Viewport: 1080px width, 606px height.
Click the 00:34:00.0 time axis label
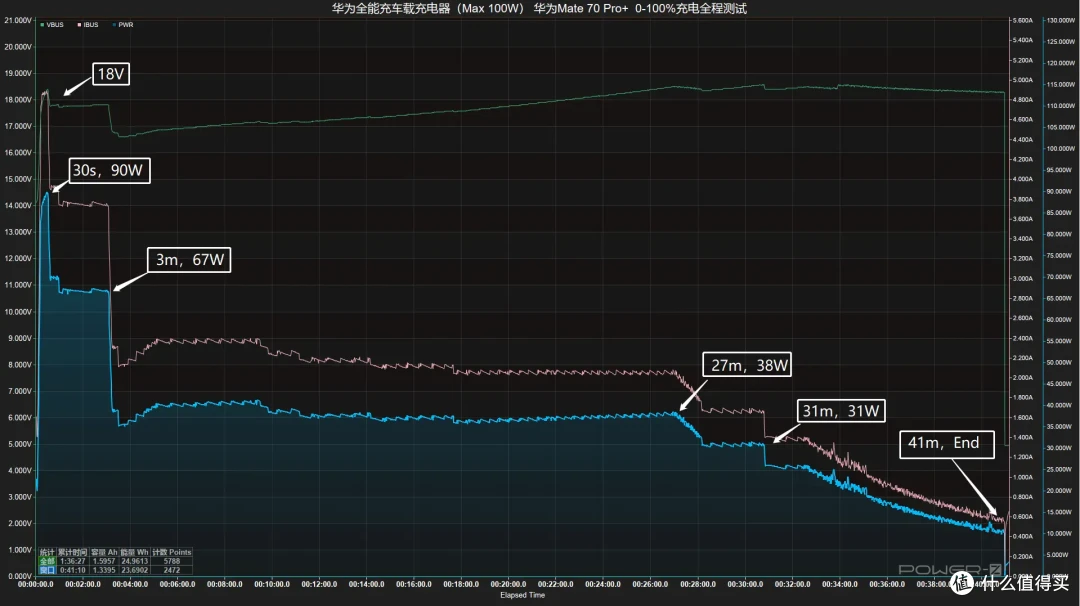point(840,585)
